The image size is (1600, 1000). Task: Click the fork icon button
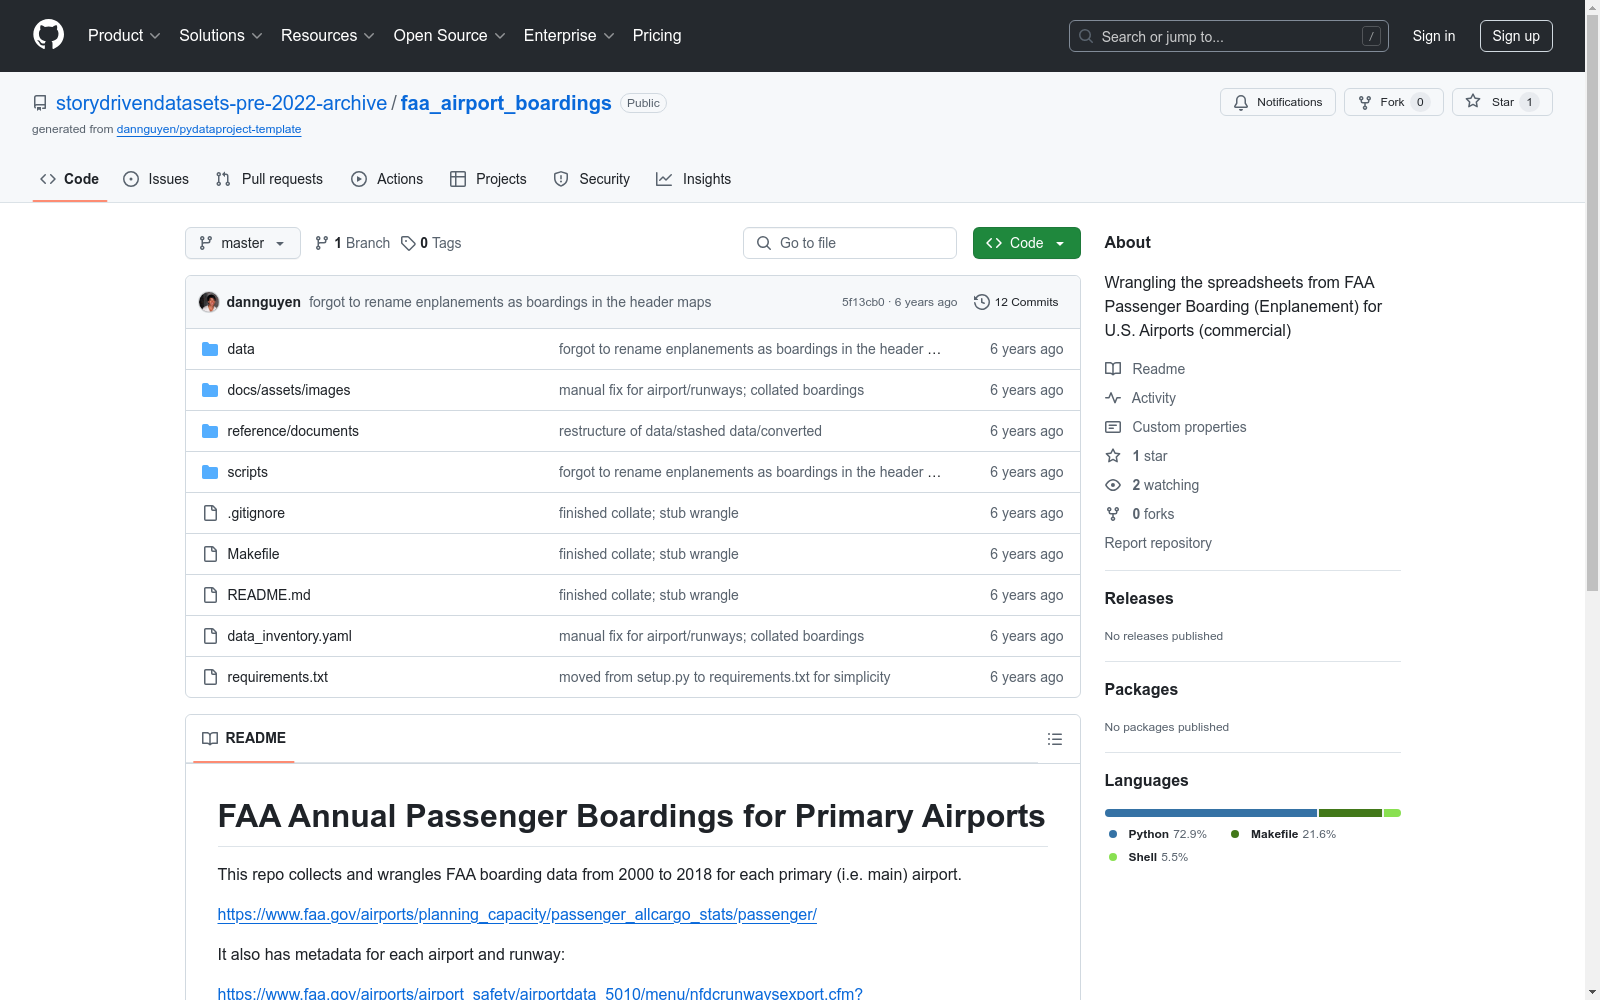[x=1365, y=102]
